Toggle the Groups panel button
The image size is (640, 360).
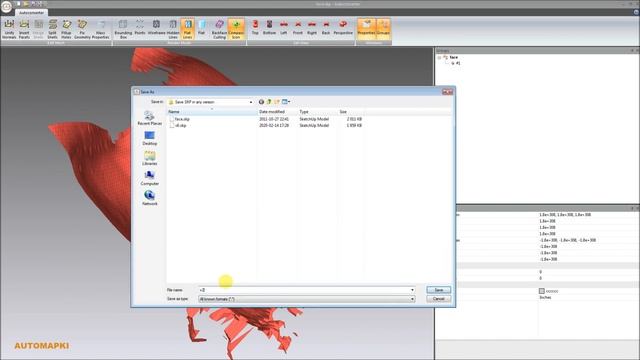click(x=383, y=29)
